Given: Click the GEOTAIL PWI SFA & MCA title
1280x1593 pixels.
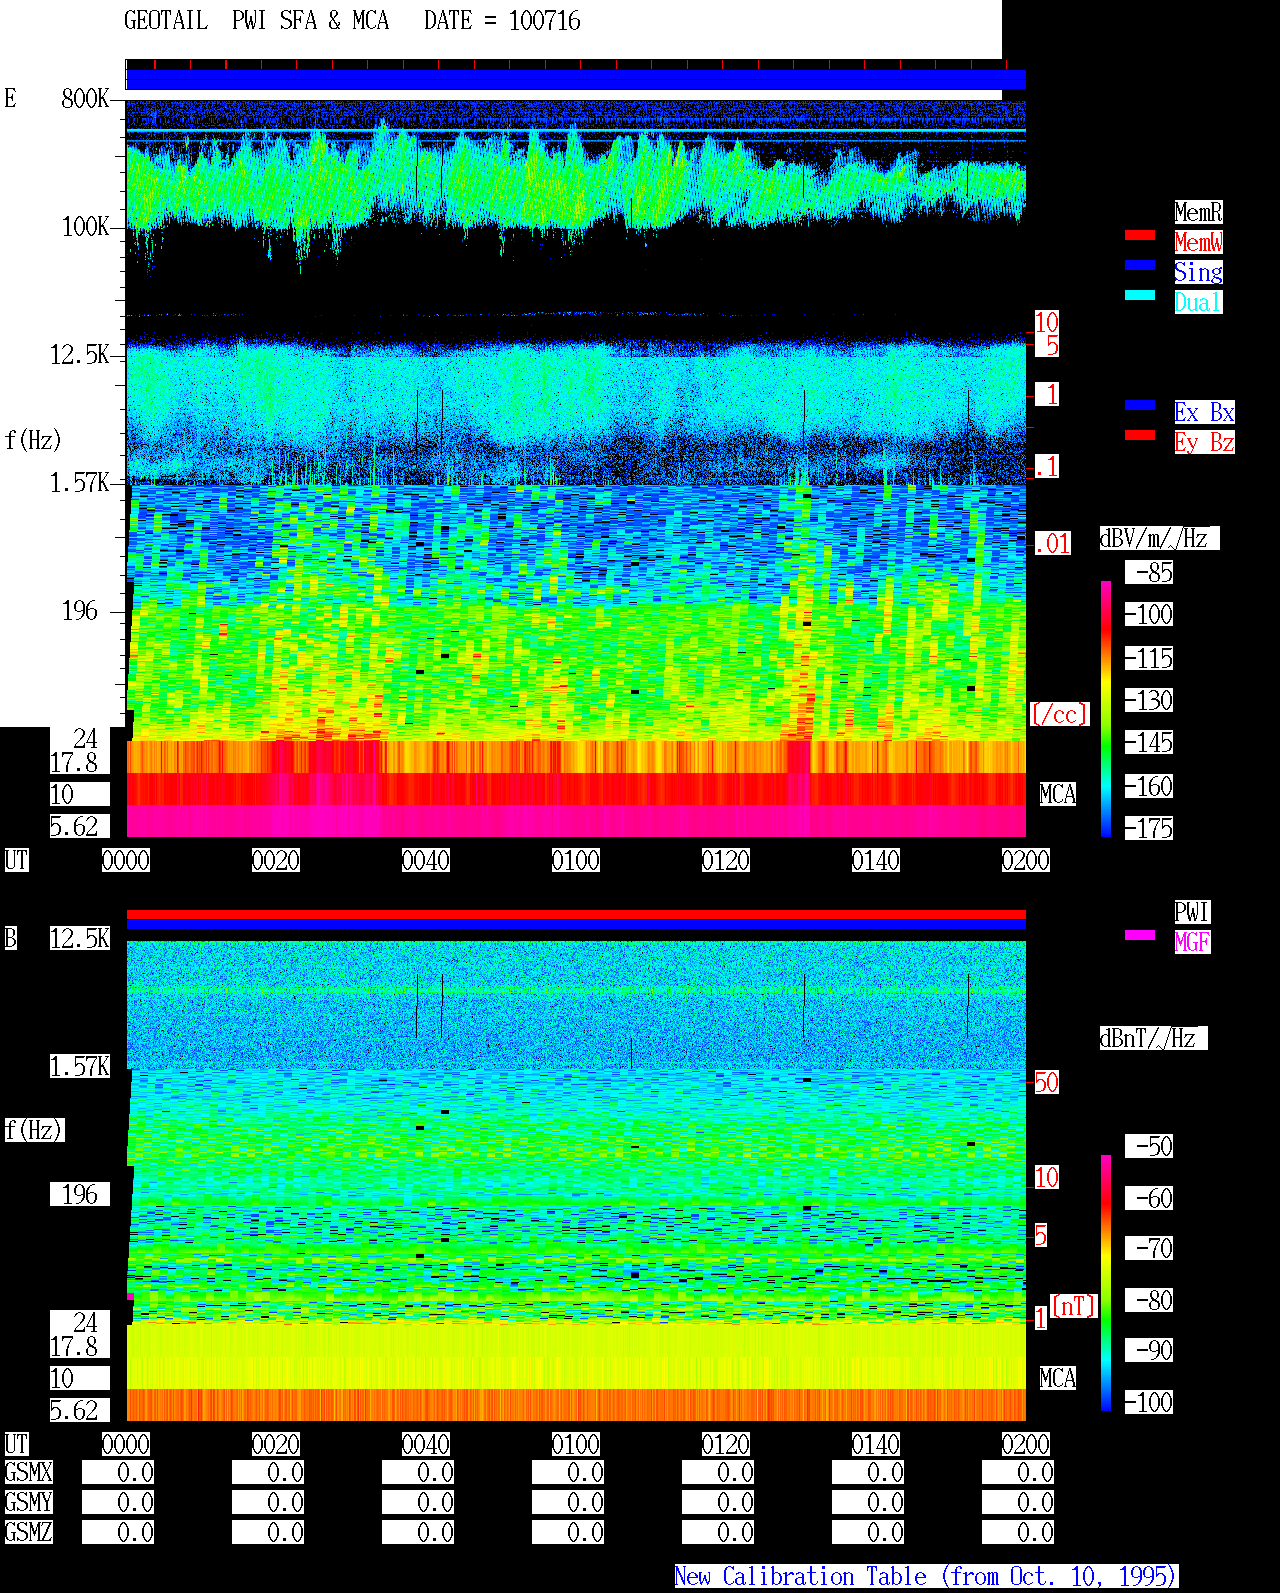Looking at the screenshot, I should point(256,21).
